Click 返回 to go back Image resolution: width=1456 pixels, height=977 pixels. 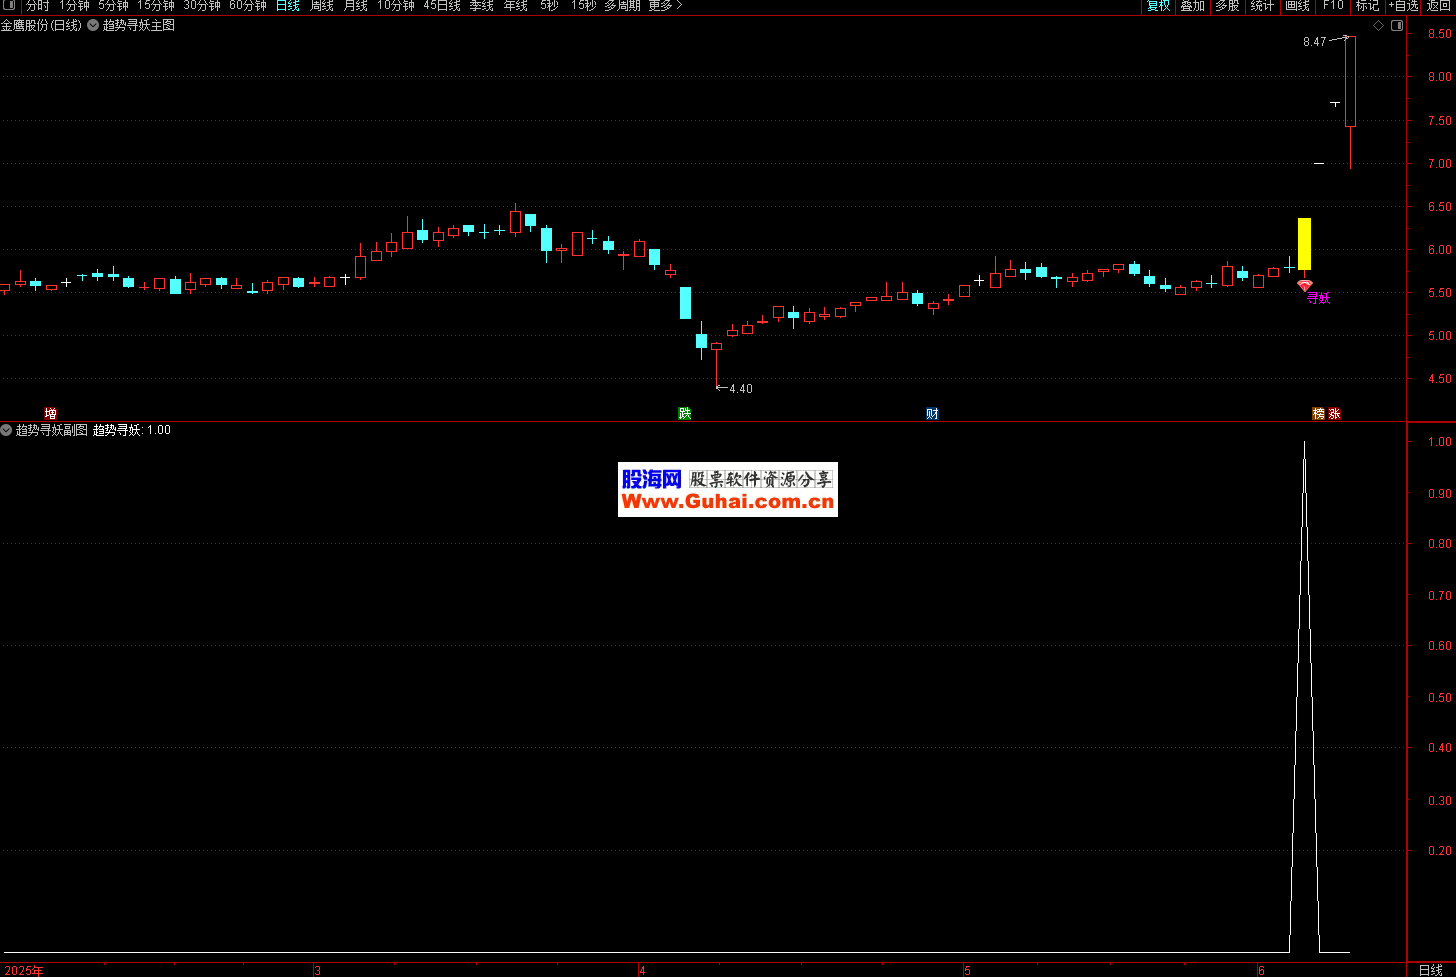tap(1439, 5)
